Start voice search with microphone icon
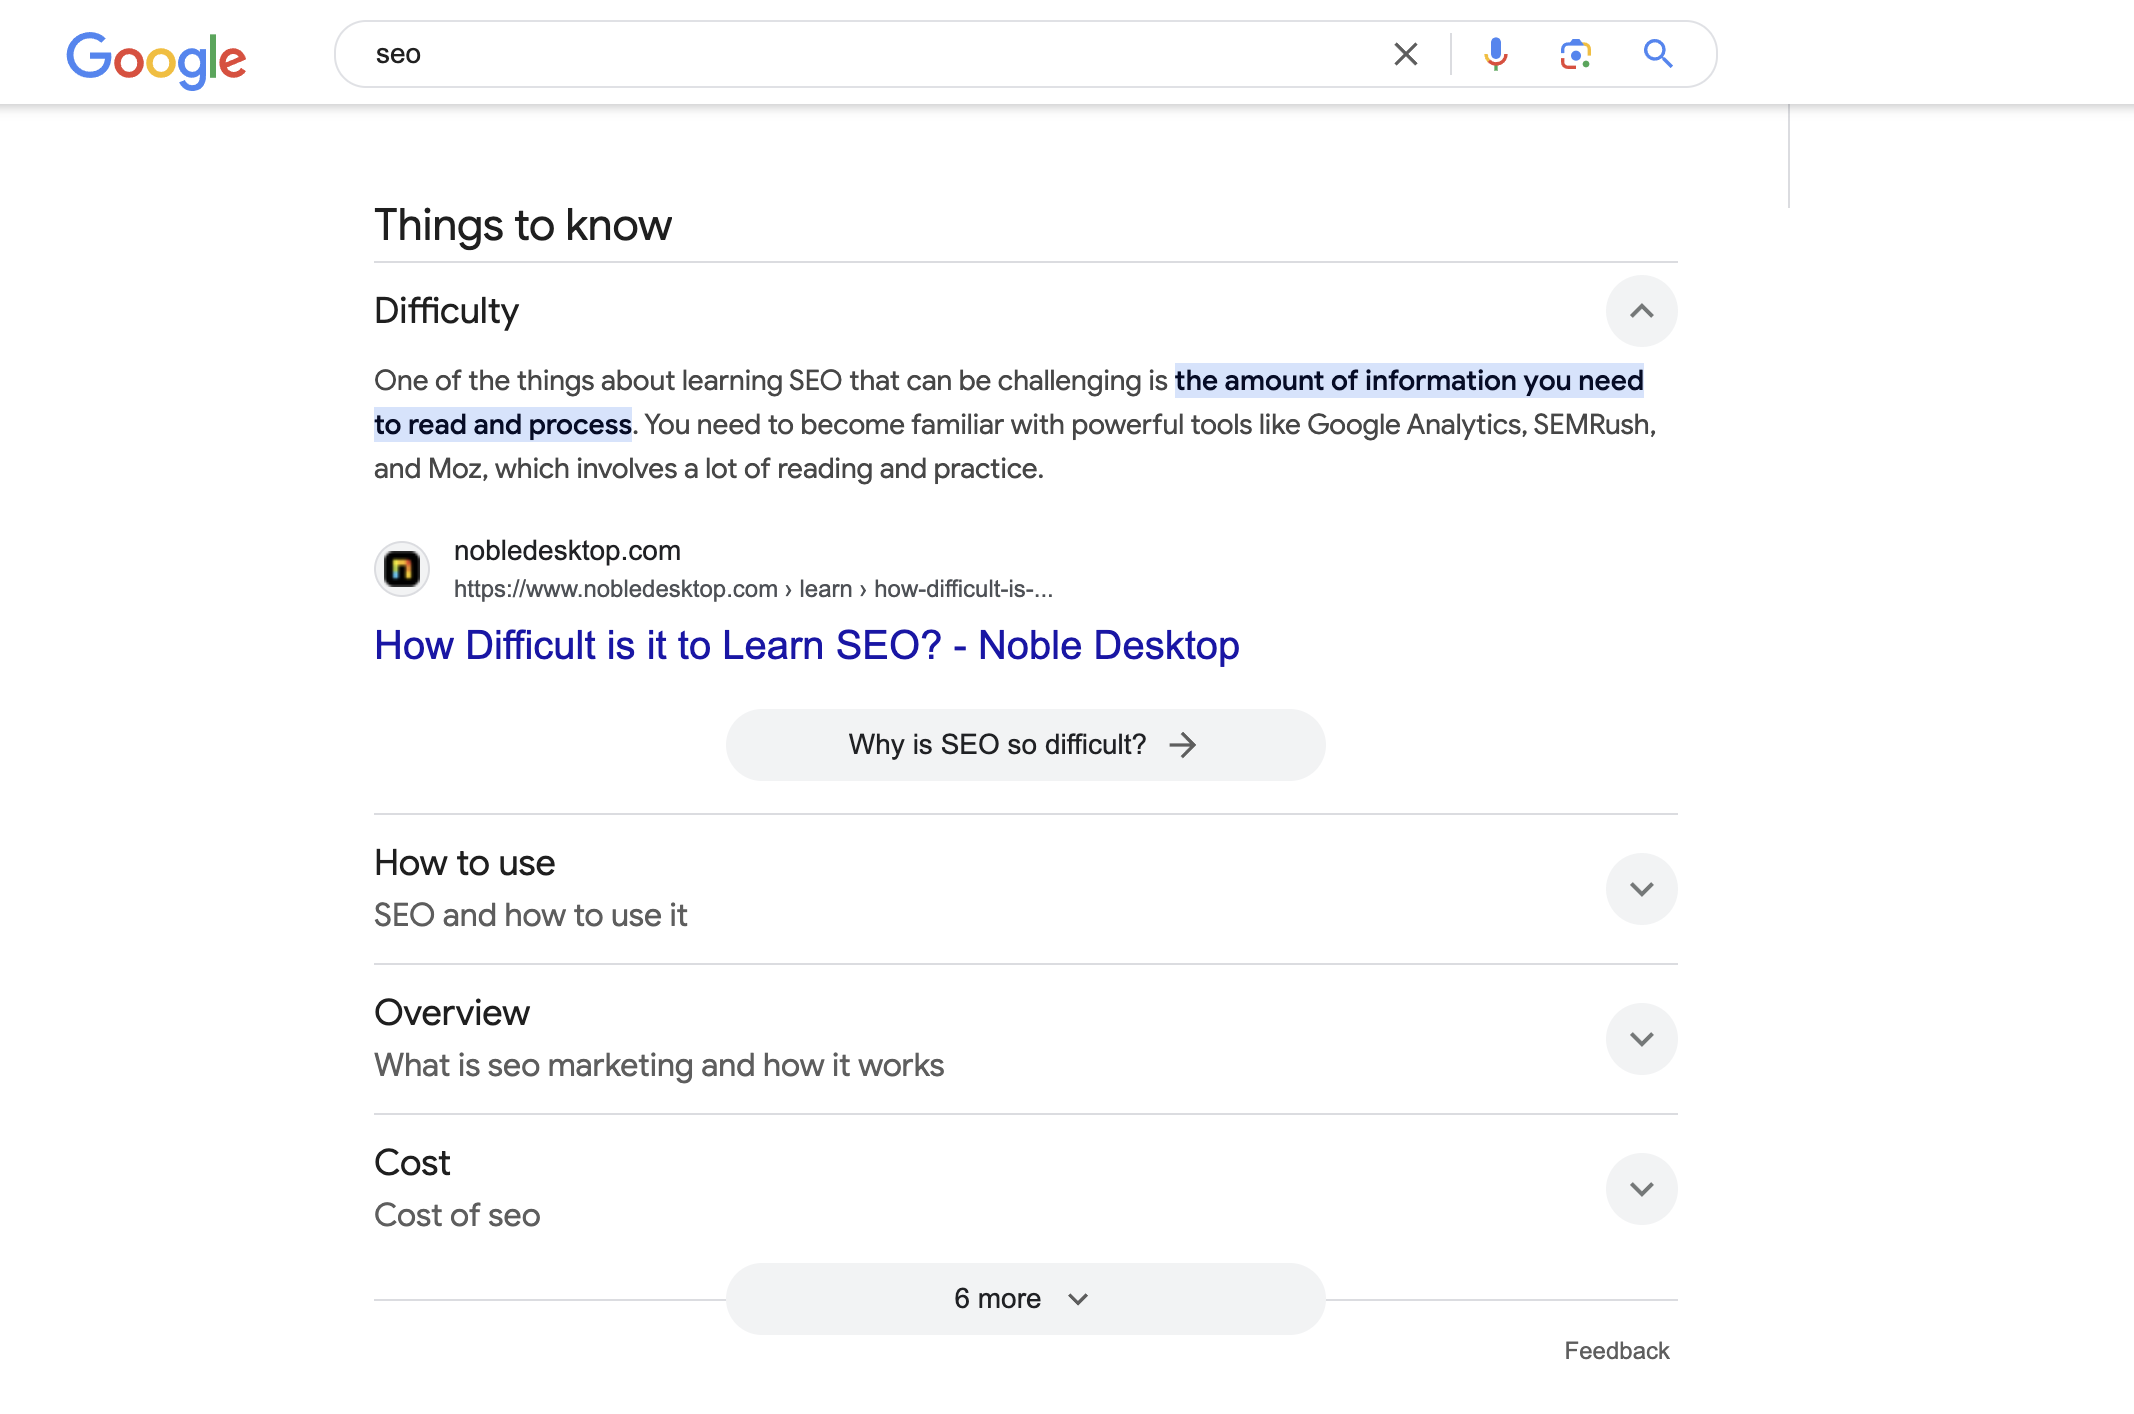The image size is (2134, 1414). coord(1495,54)
